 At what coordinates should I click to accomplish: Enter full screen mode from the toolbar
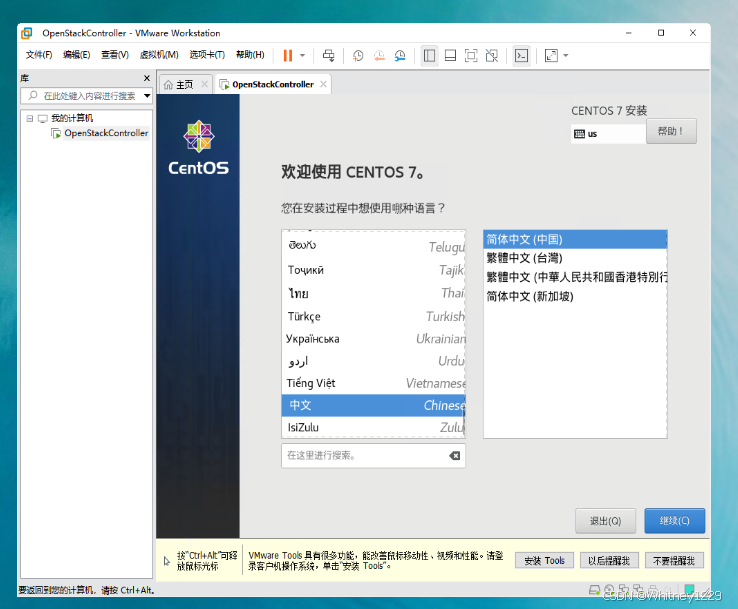(471, 56)
